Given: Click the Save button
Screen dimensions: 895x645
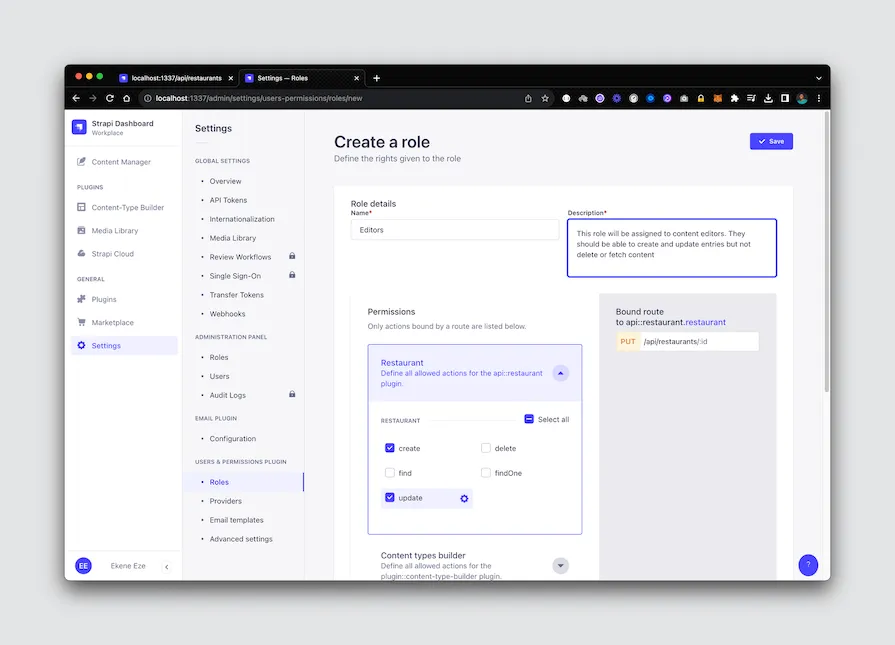Looking at the screenshot, I should pyautogui.click(x=771, y=141).
